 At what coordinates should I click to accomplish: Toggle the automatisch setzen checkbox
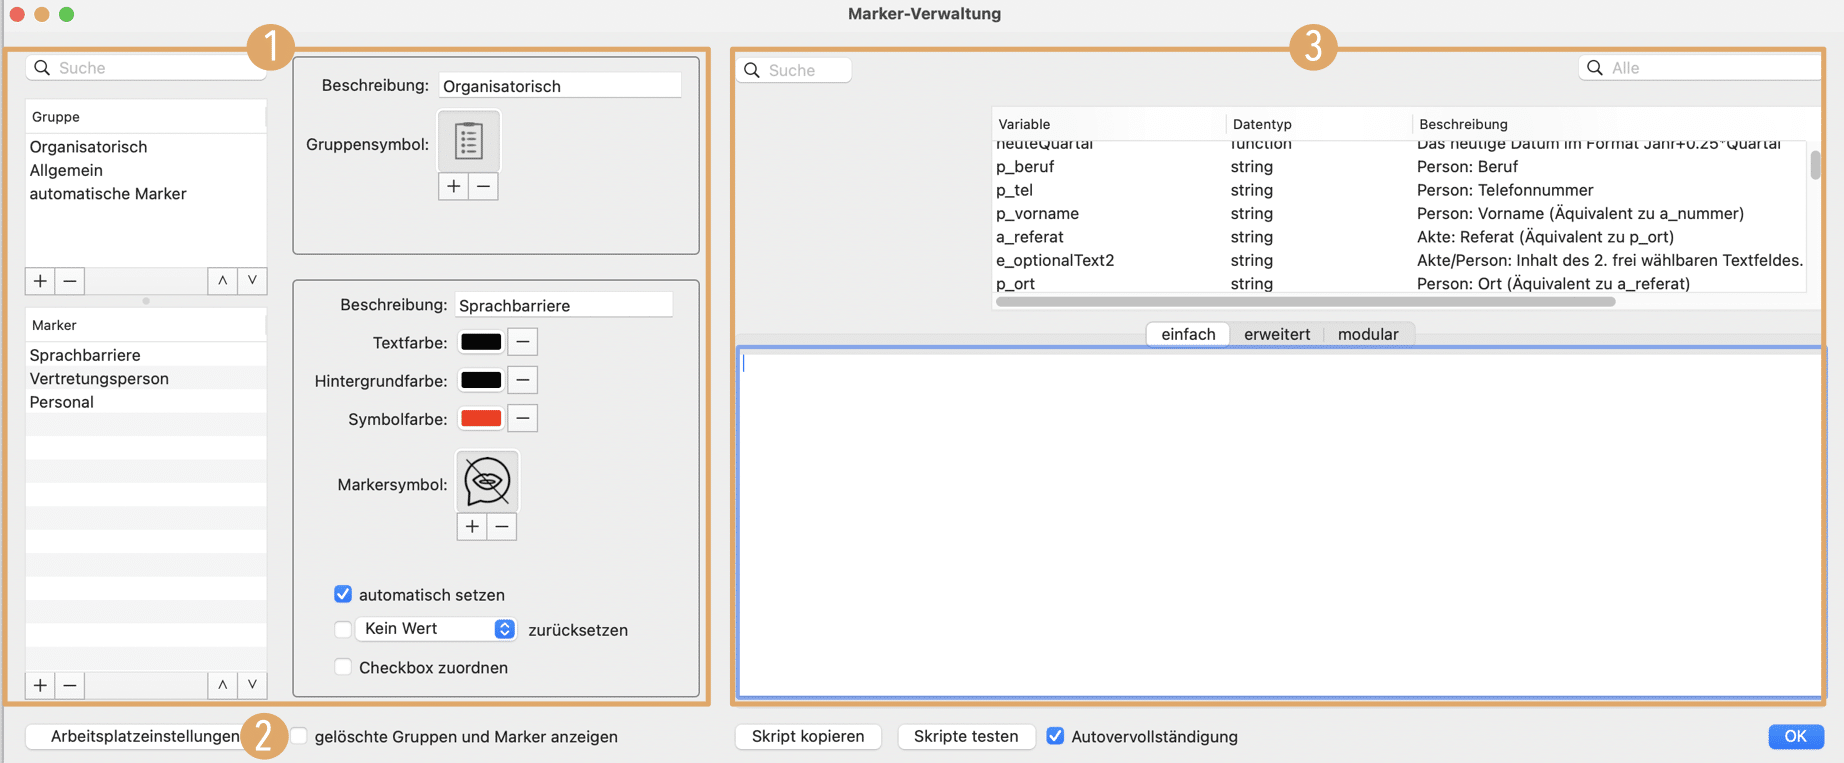coord(343,594)
